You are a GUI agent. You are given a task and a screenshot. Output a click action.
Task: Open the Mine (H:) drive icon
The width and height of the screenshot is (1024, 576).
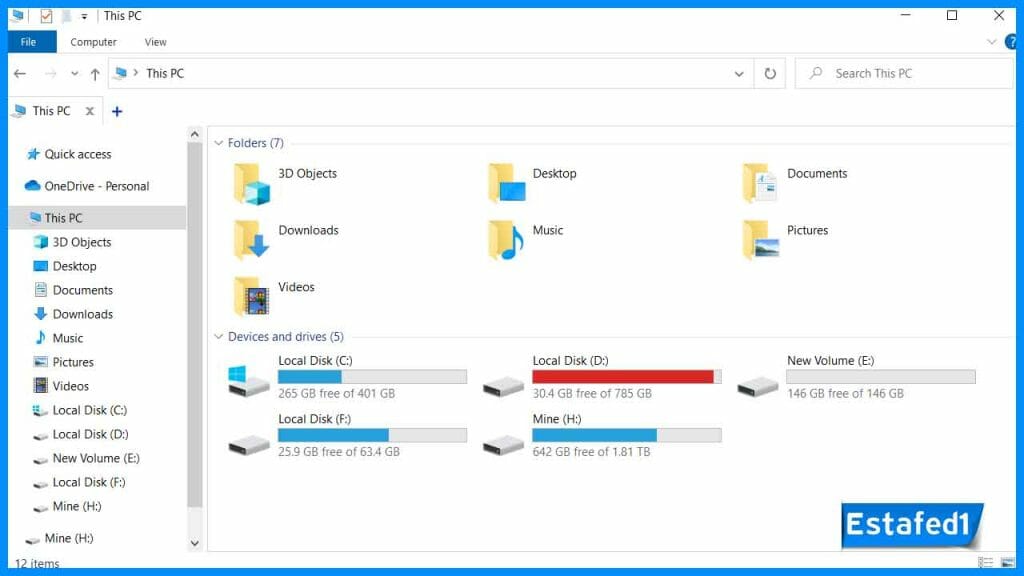pos(503,440)
